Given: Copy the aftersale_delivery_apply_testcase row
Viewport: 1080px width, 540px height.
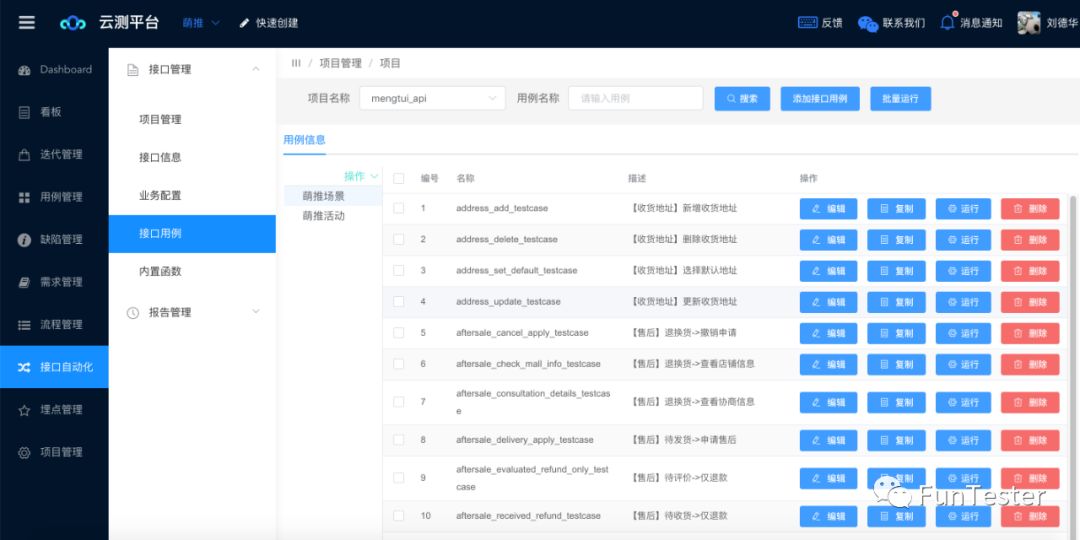Looking at the screenshot, I should point(895,440).
